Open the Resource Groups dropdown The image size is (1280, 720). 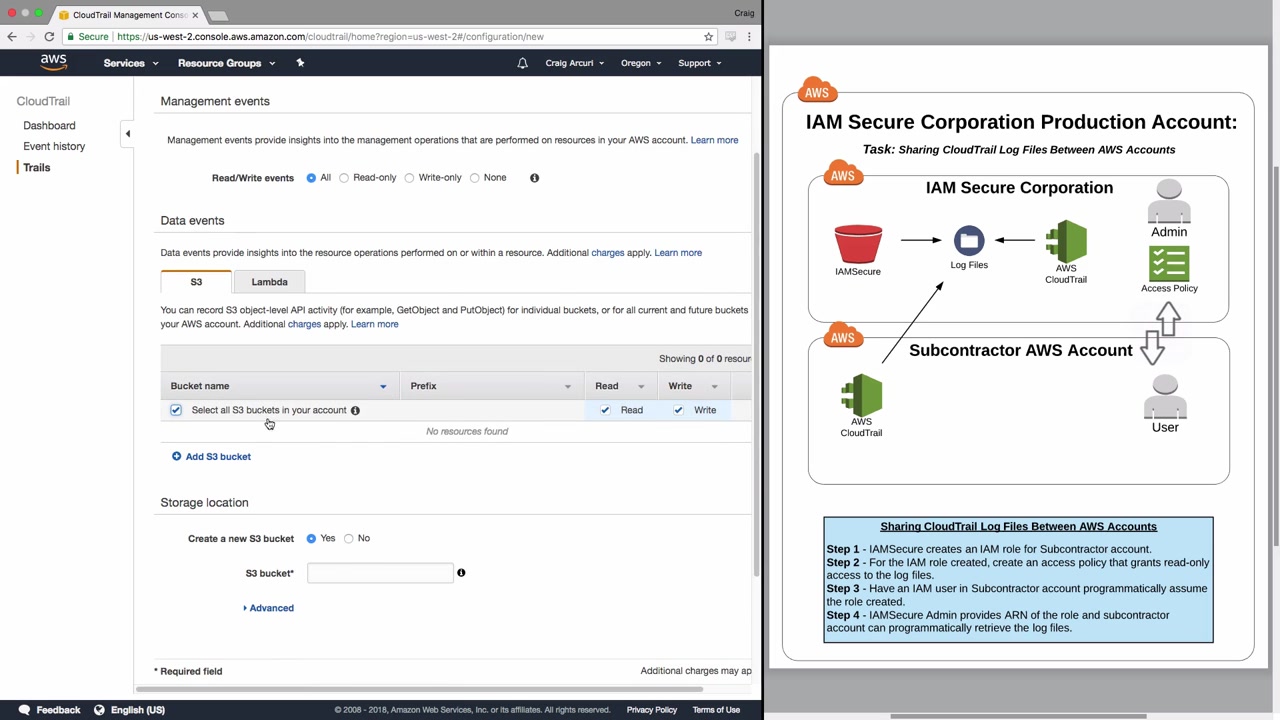tap(226, 63)
